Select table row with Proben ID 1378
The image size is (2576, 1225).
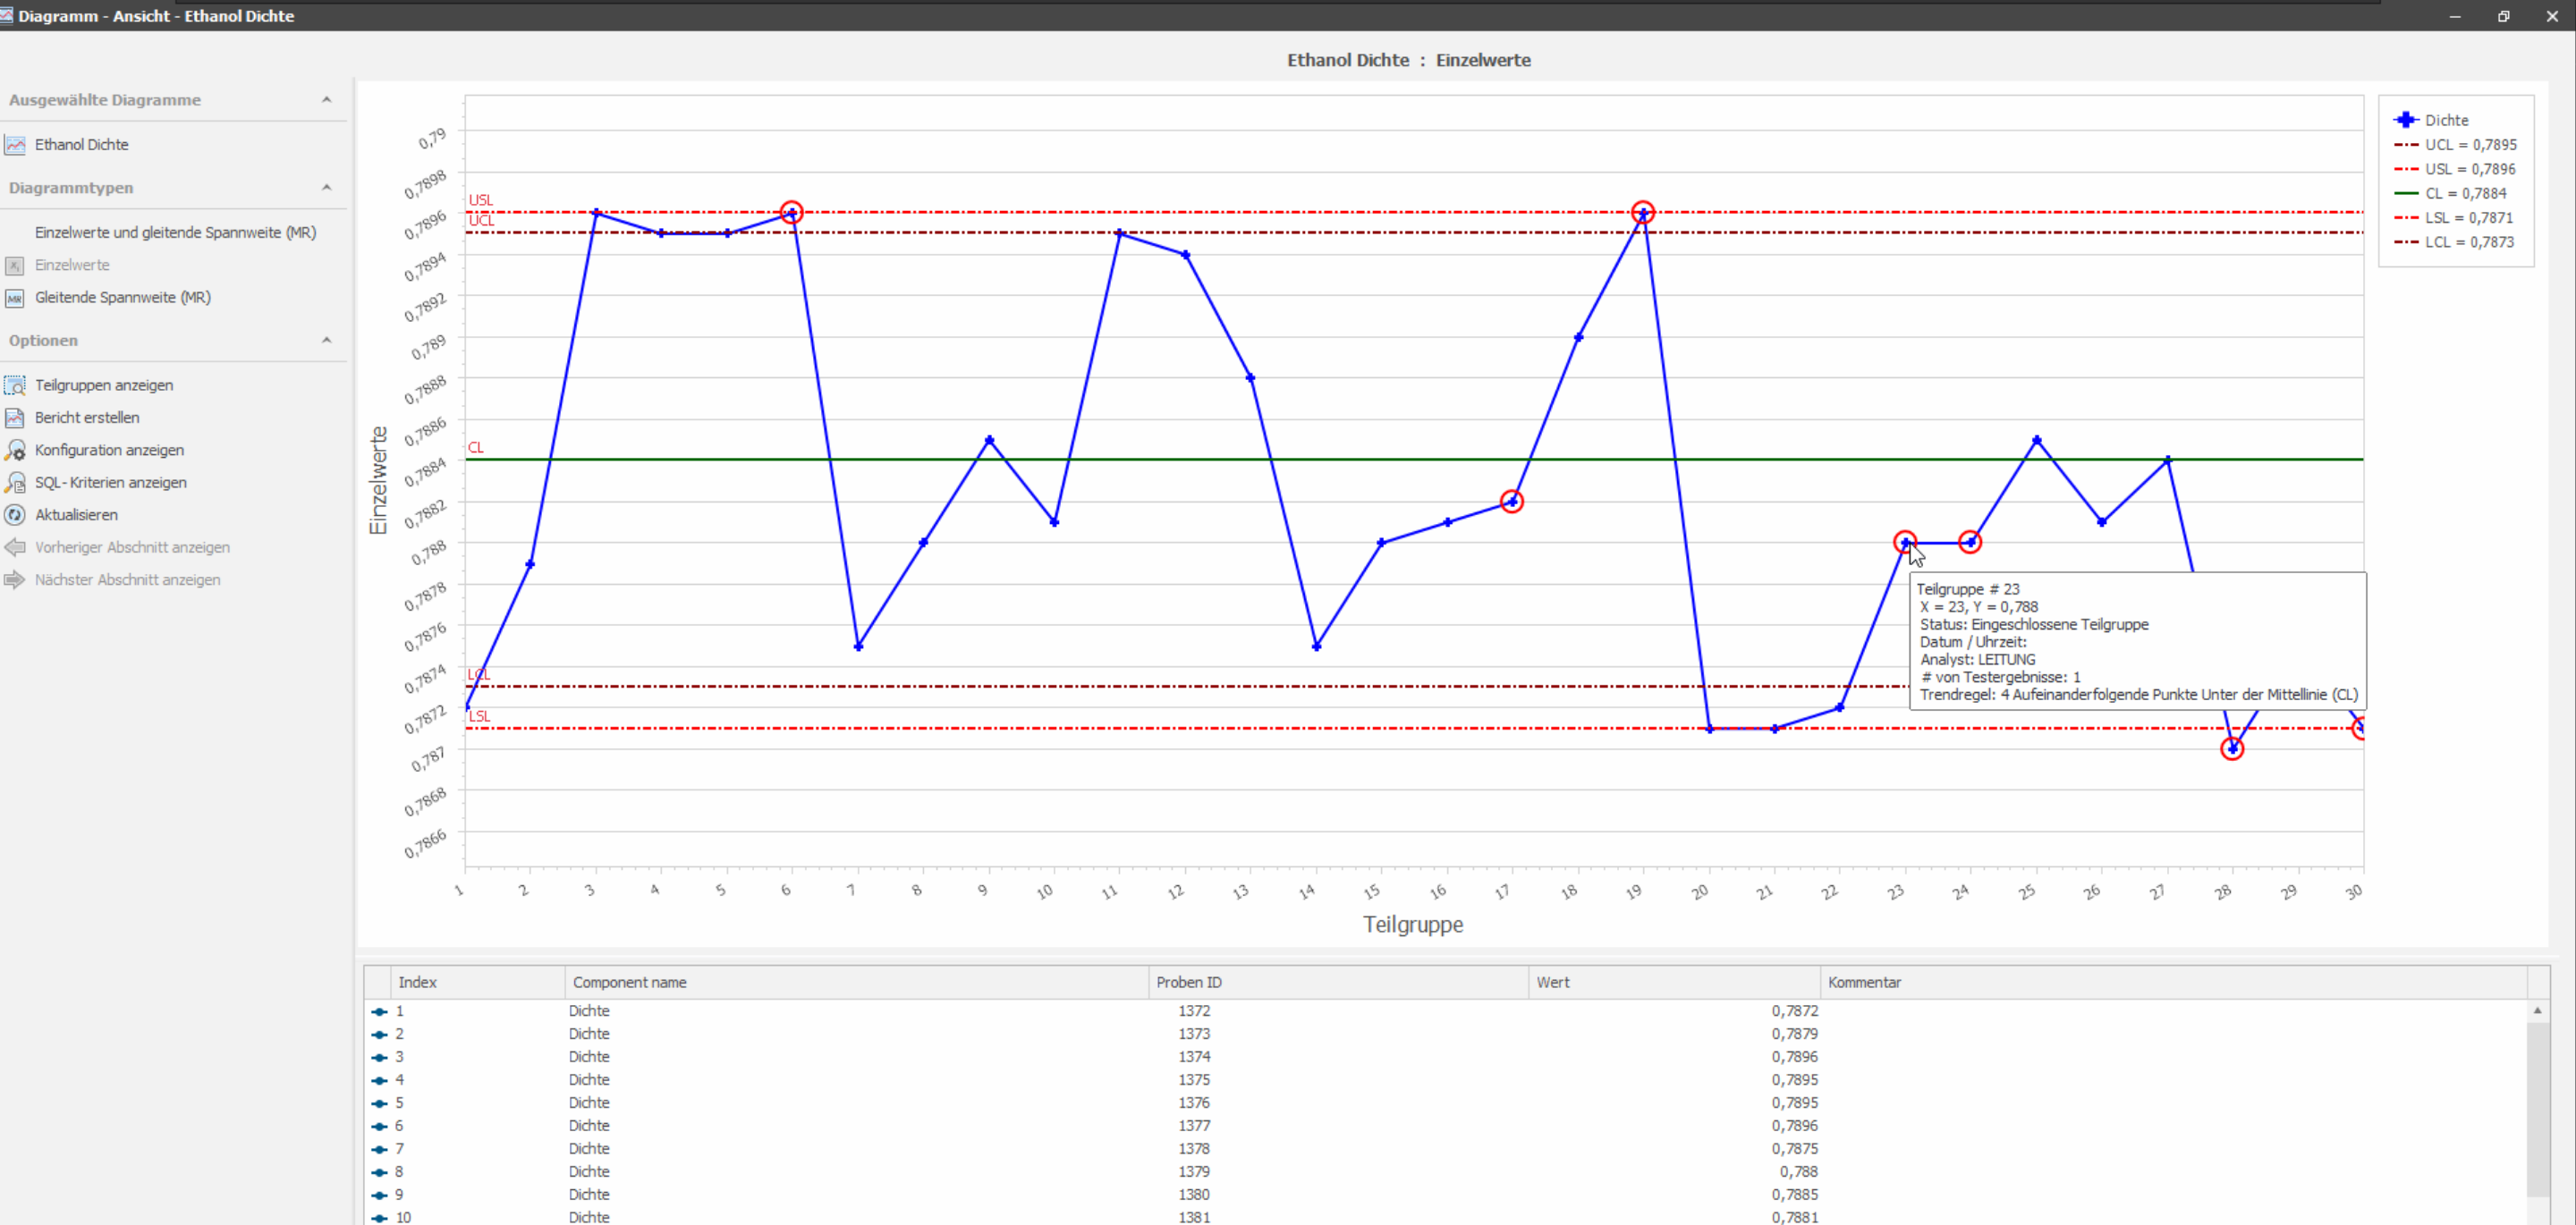point(1194,1148)
